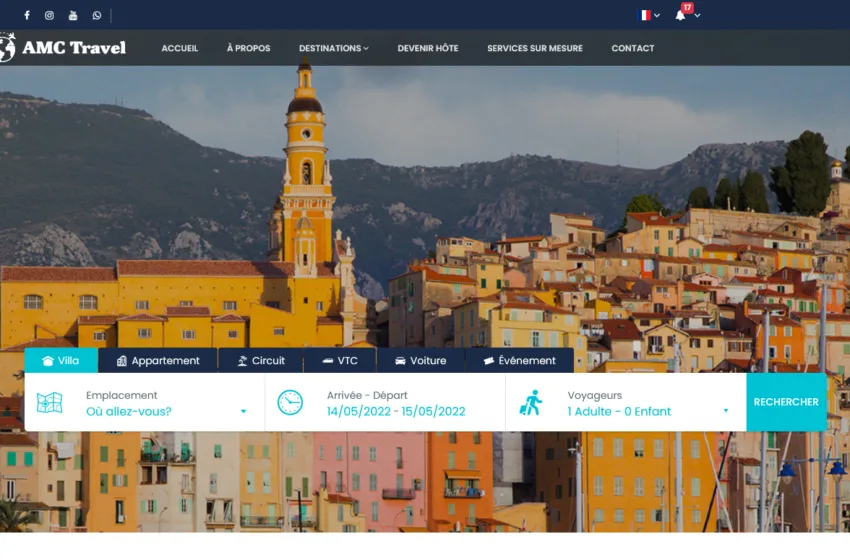Click the date range 14/05/2022 - 15/05/2022 field

[x=396, y=411]
